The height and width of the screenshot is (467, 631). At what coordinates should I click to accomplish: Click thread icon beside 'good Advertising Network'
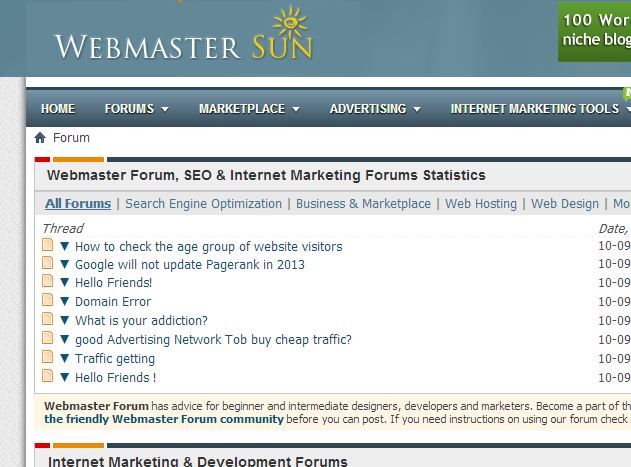click(x=47, y=339)
